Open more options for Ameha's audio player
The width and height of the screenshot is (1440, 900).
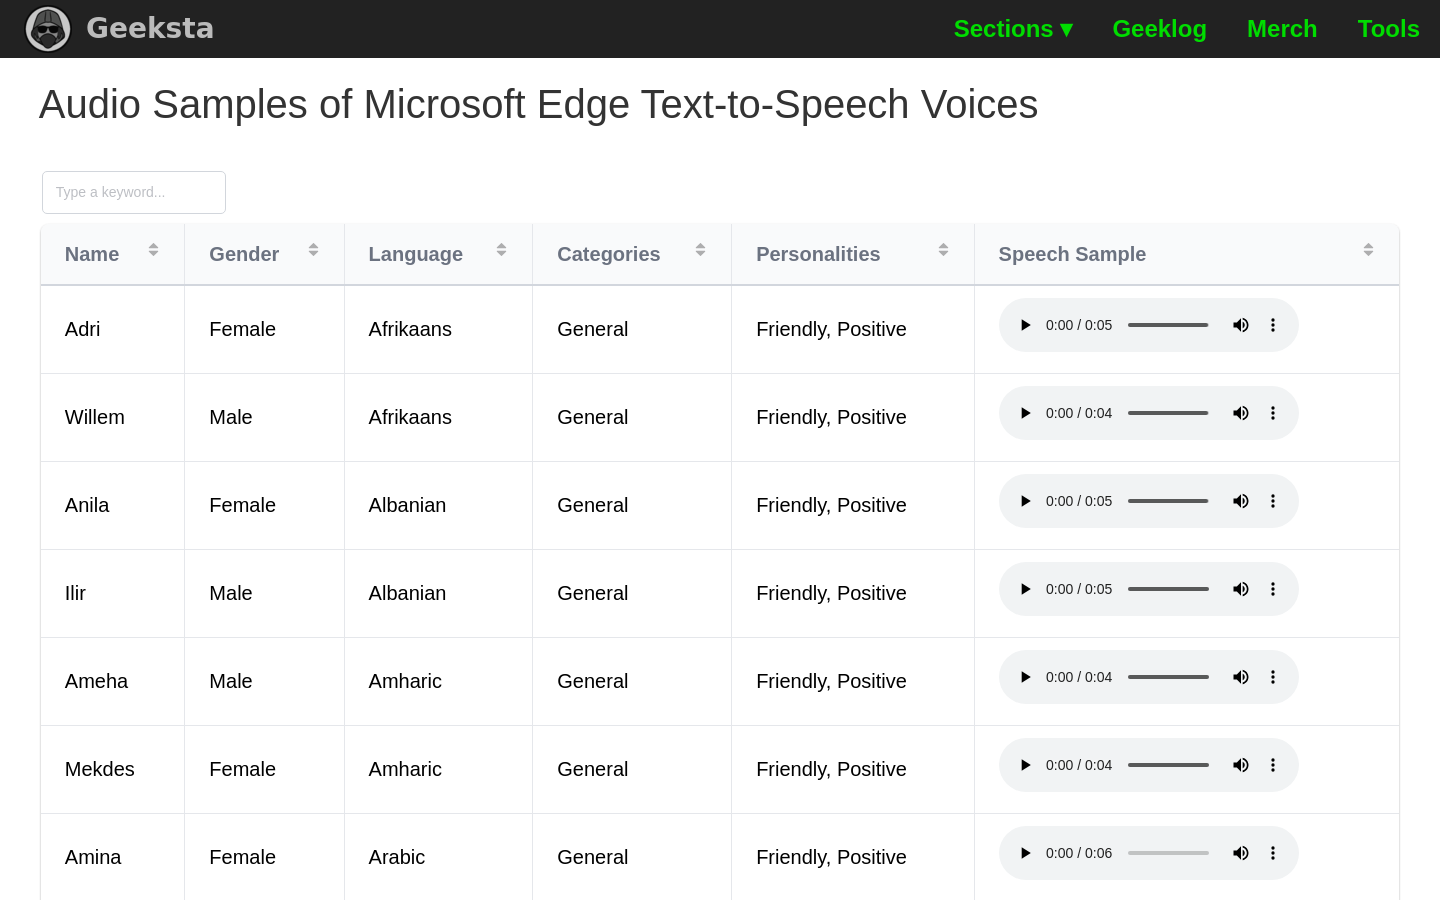click(x=1273, y=677)
